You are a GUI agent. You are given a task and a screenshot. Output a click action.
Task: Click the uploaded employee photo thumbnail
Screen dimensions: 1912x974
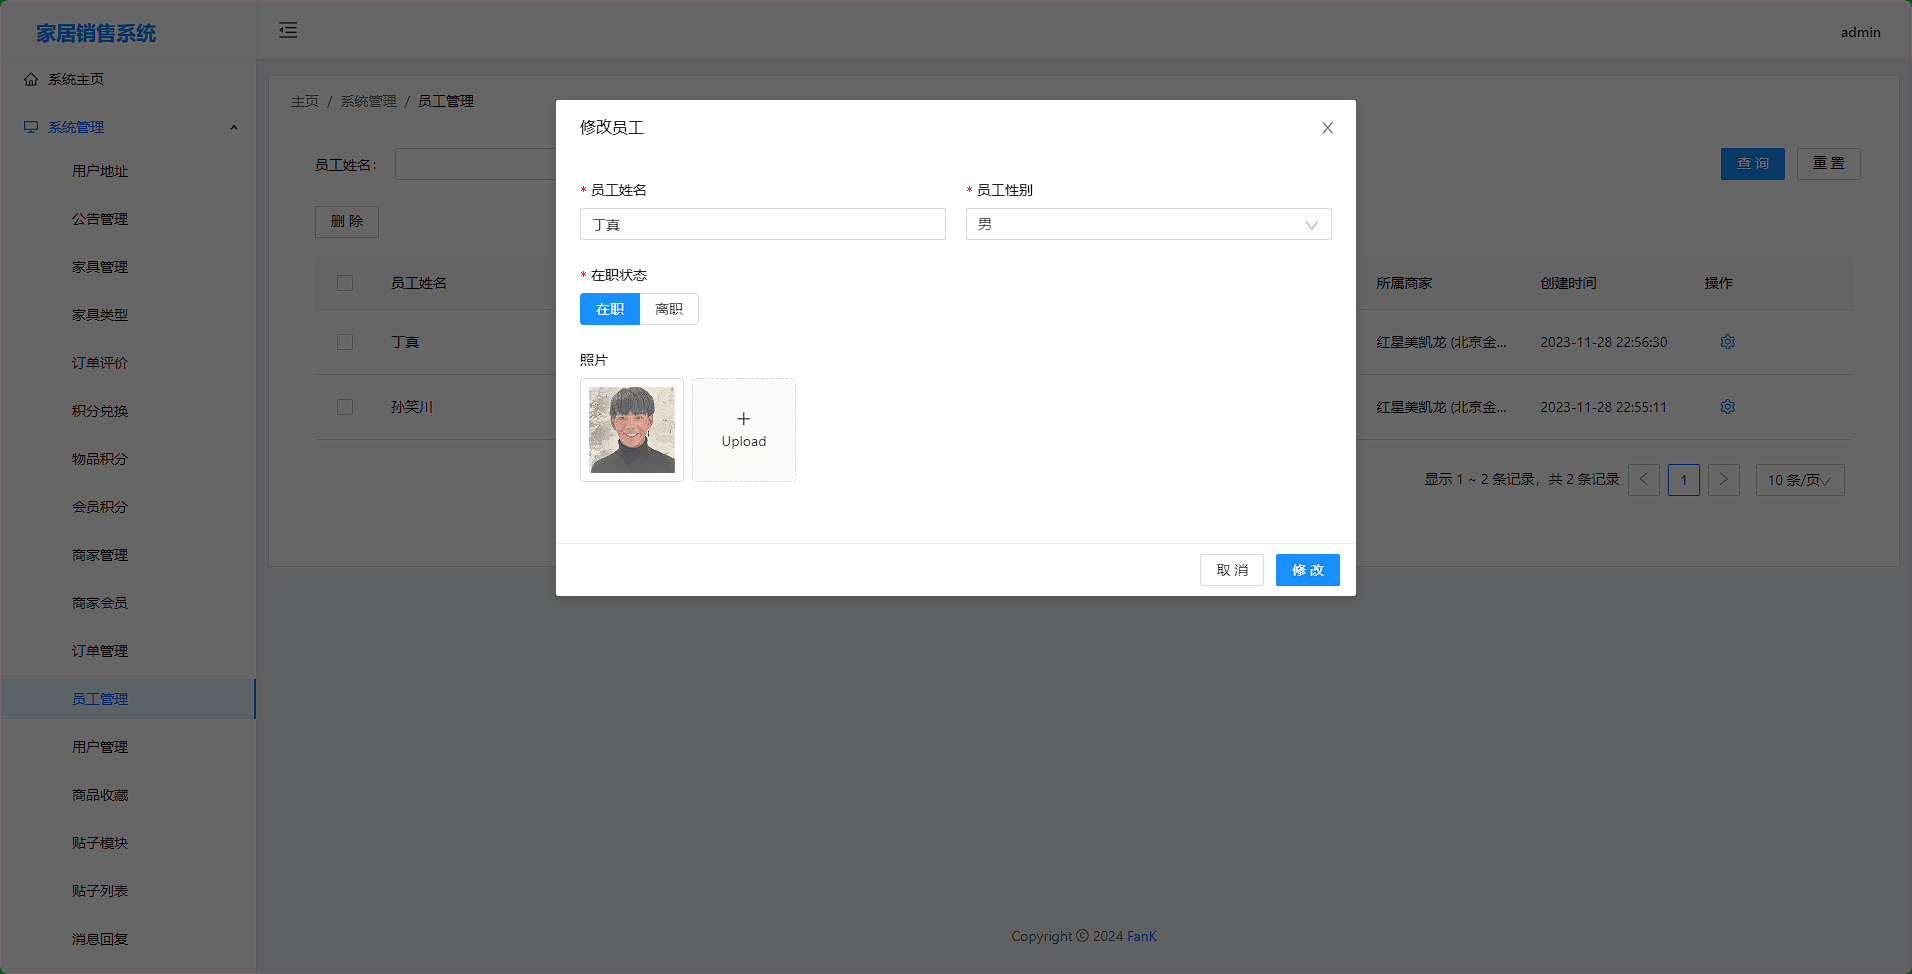632,430
